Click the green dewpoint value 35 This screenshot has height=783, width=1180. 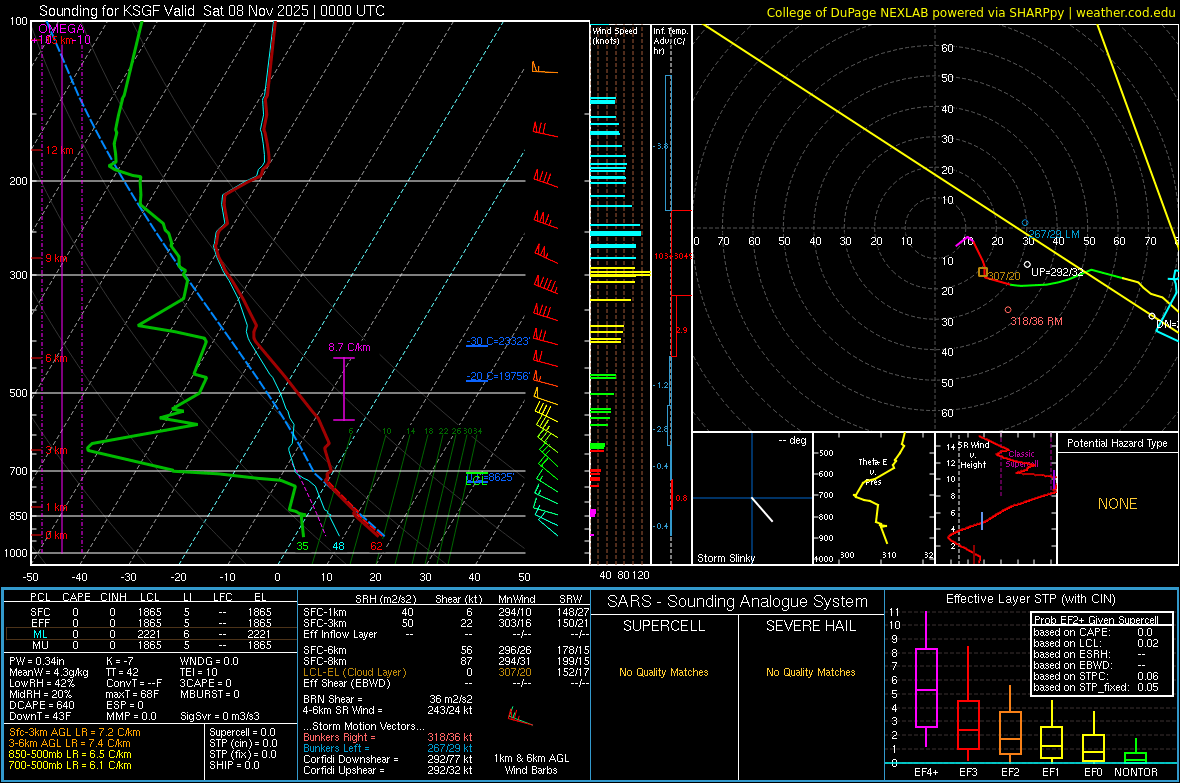pos(303,546)
